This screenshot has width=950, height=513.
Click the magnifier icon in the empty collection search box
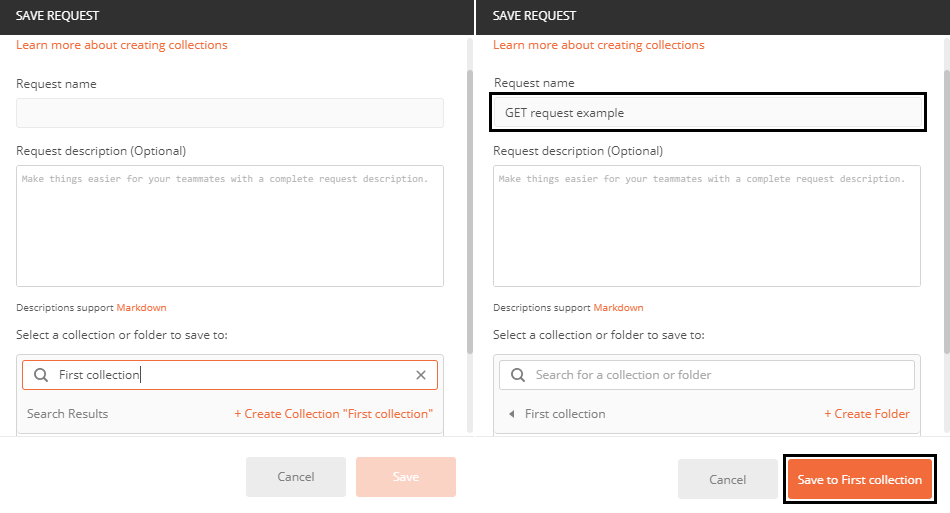[518, 375]
